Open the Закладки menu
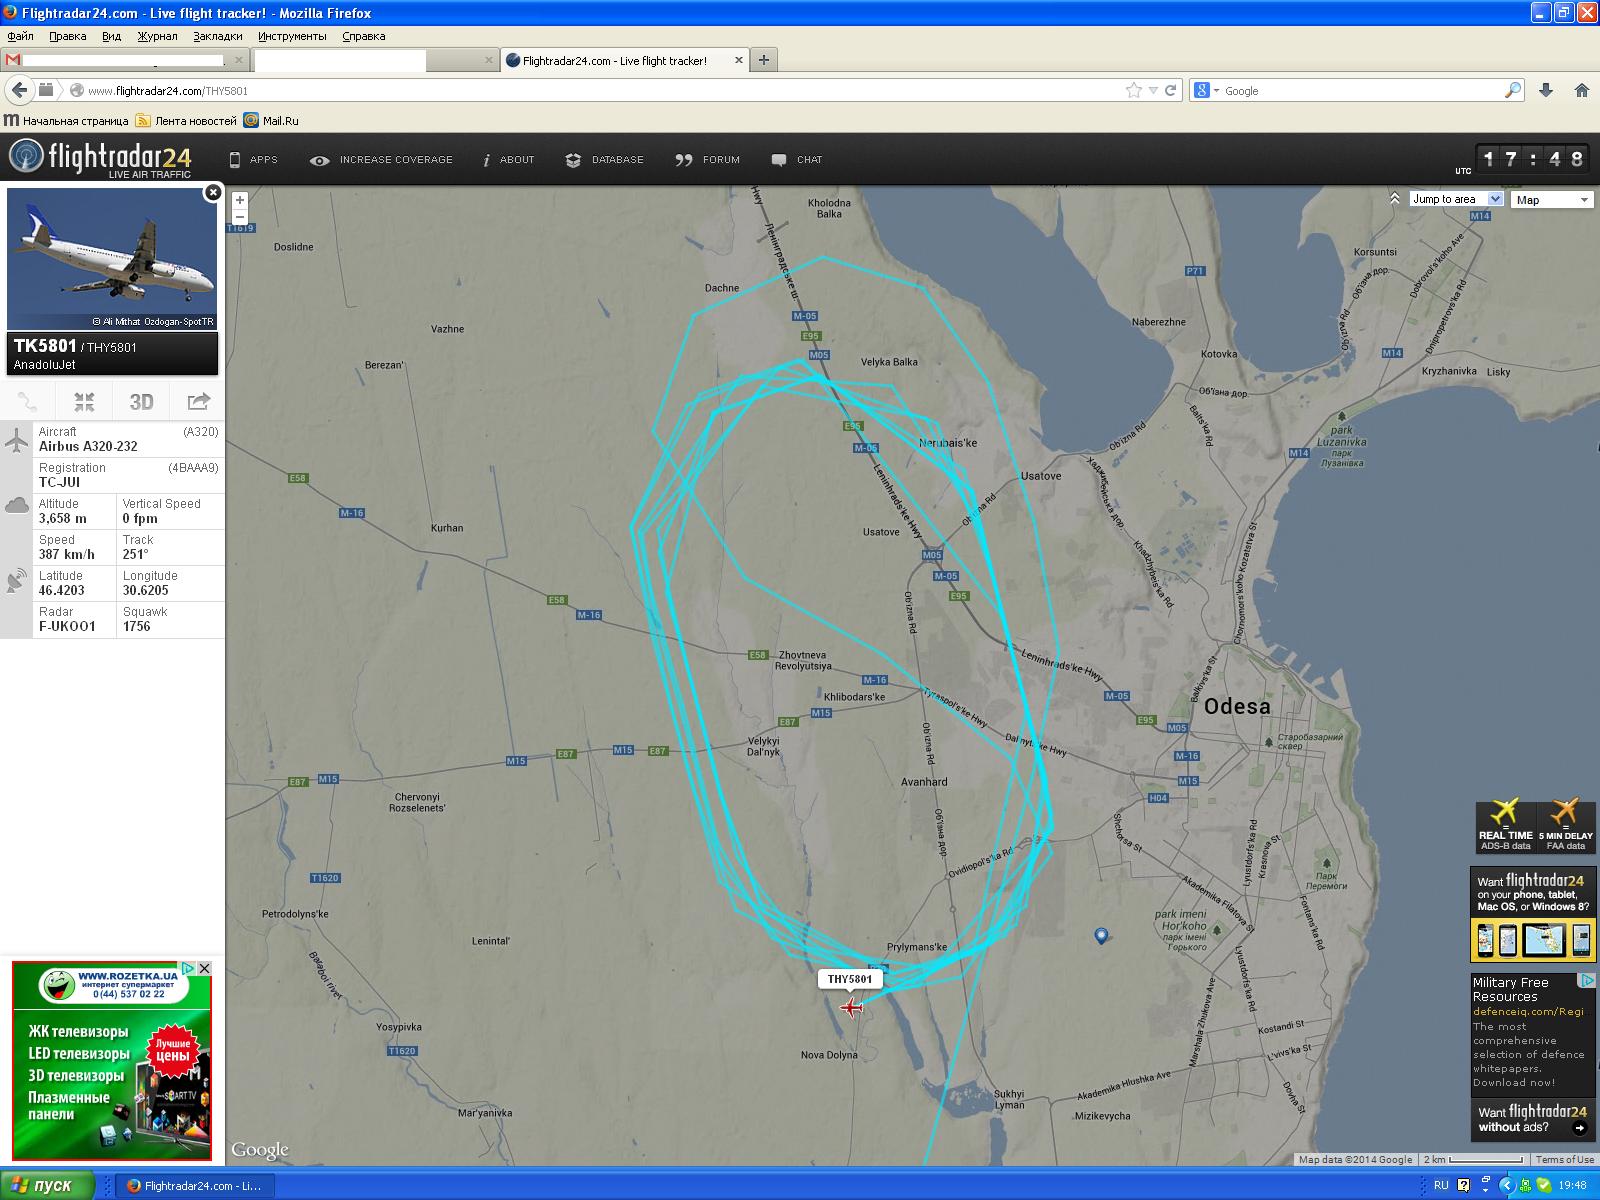This screenshot has width=1600, height=1200. coord(217,36)
